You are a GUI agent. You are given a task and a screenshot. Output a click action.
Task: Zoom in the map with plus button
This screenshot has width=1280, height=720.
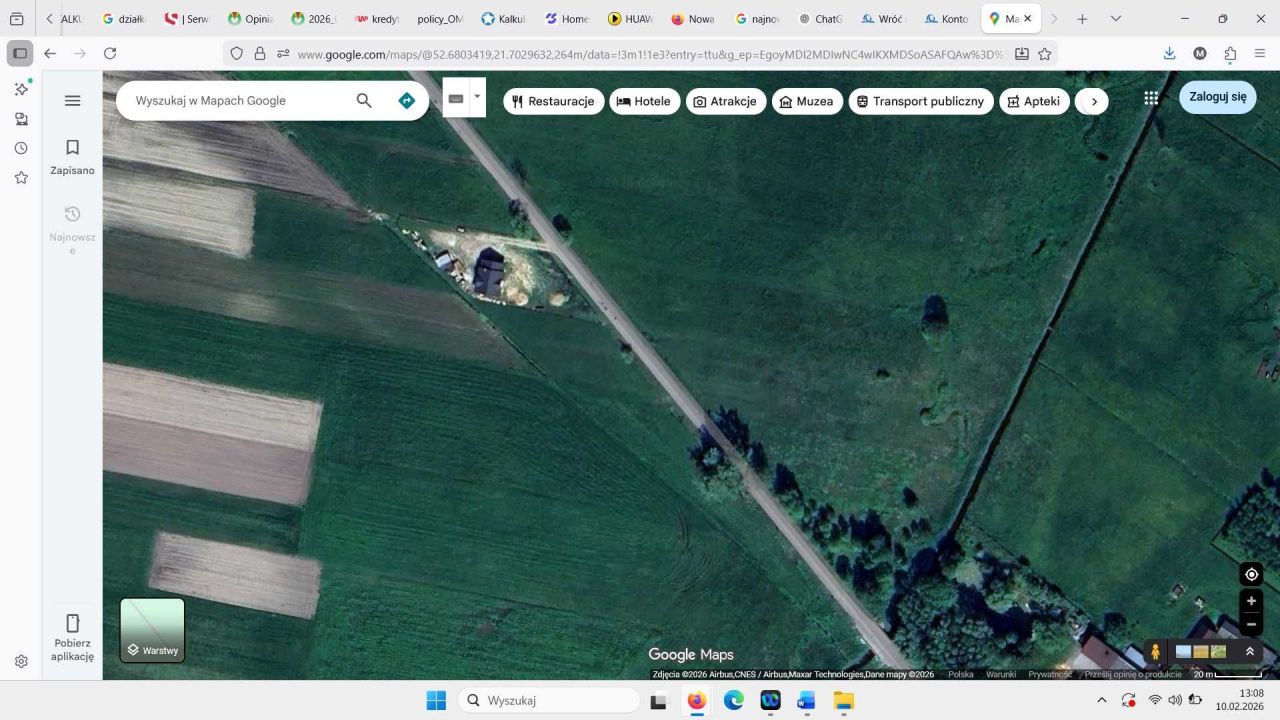1251,601
